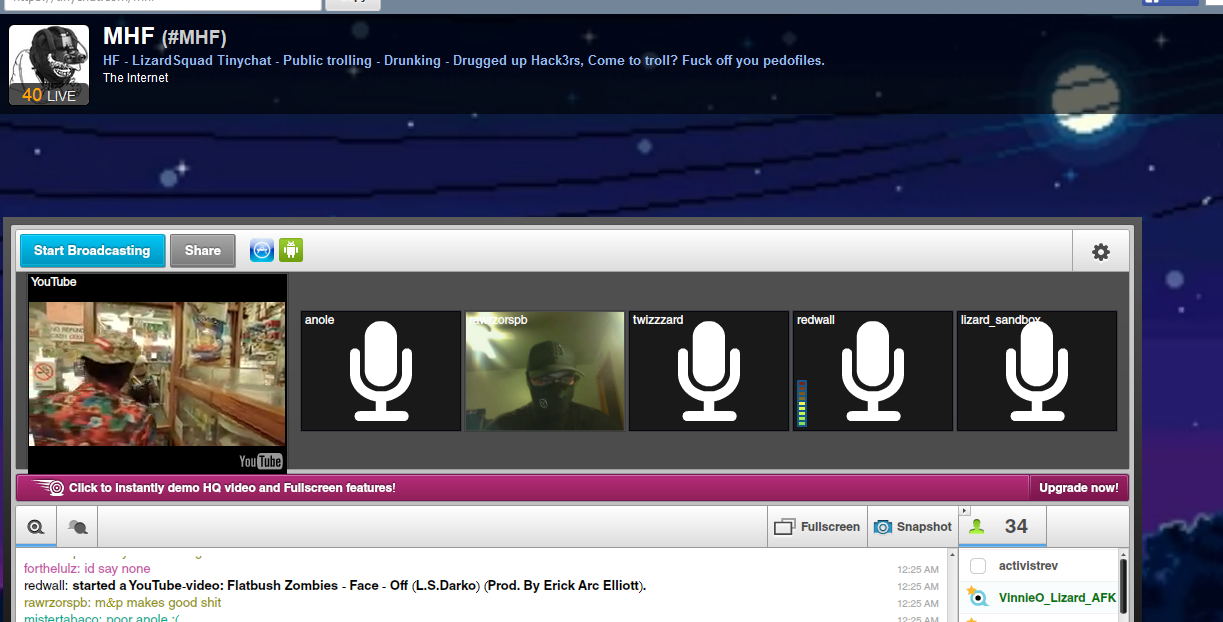
Task: Click the MHF room avatar image
Action: [49, 65]
